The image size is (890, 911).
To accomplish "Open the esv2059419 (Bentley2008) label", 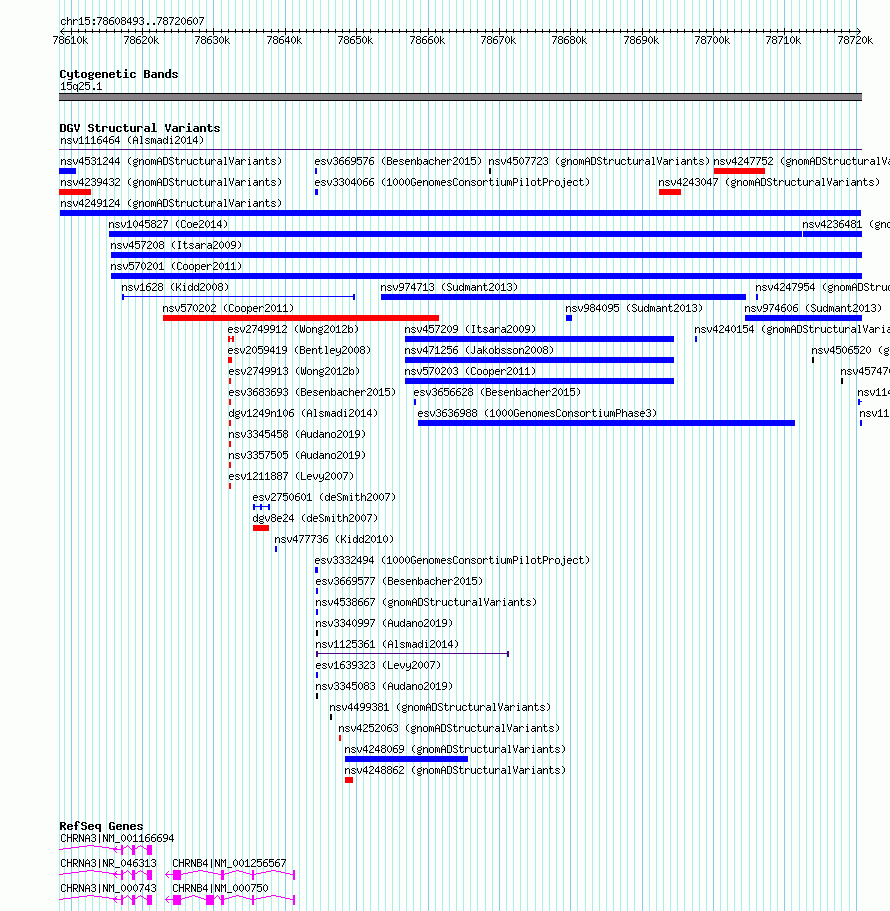I will 299,350.
